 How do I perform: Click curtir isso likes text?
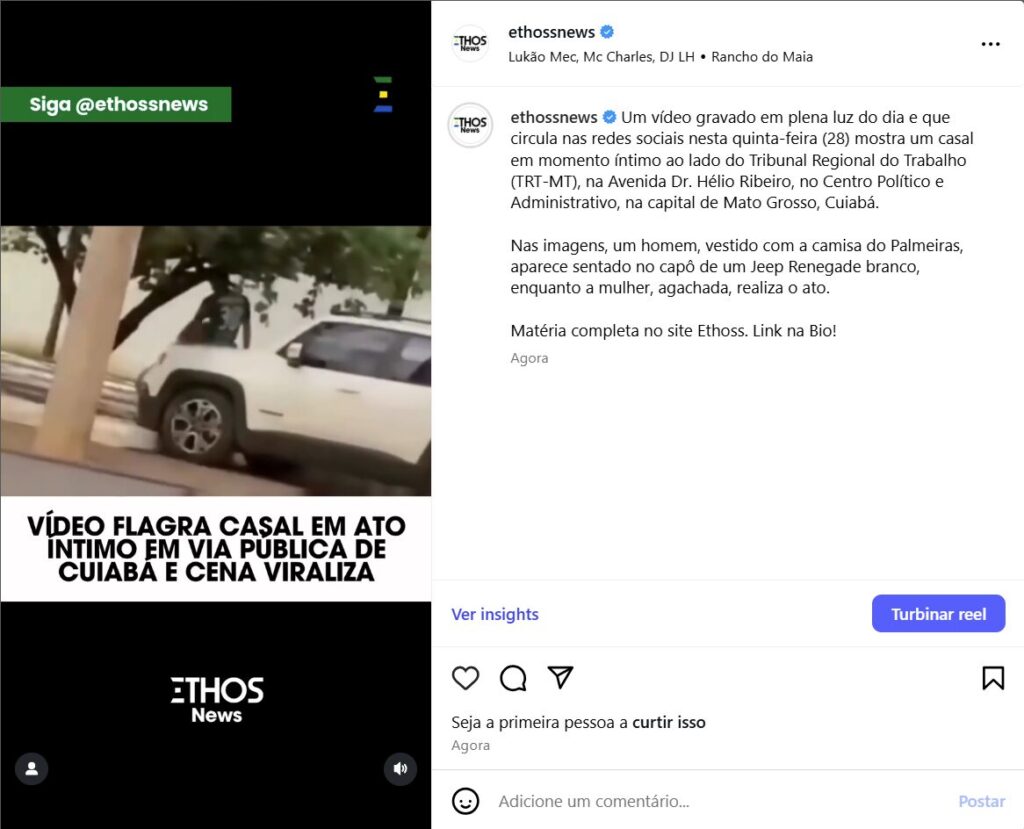tap(669, 723)
